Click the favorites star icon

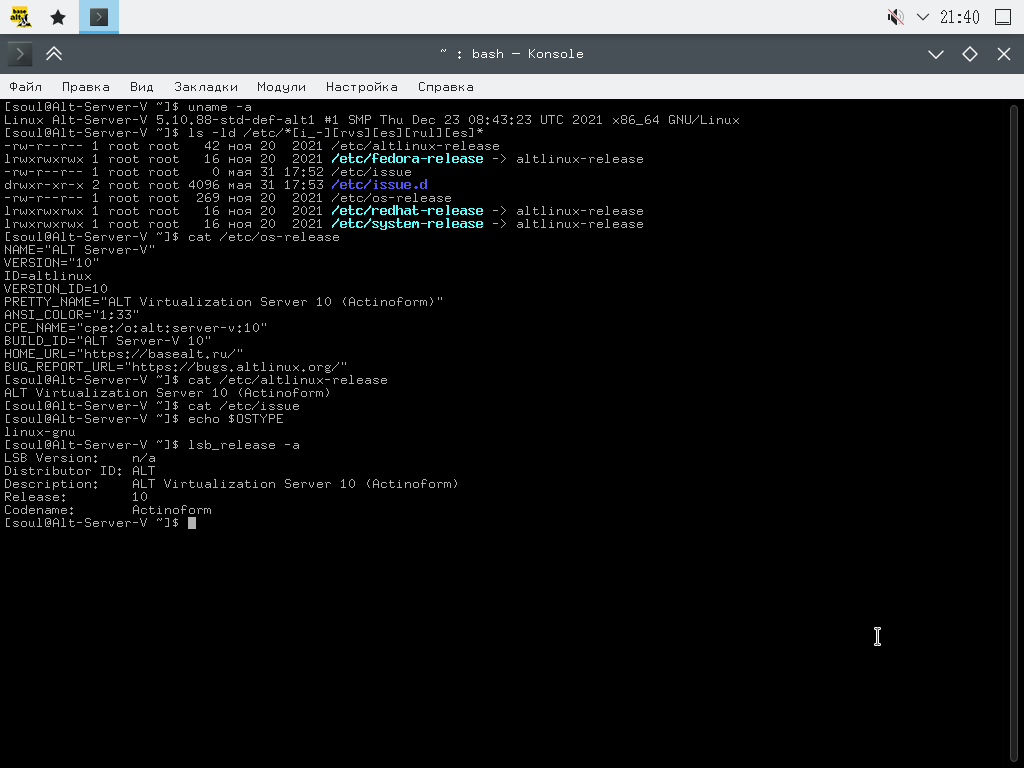(58, 17)
